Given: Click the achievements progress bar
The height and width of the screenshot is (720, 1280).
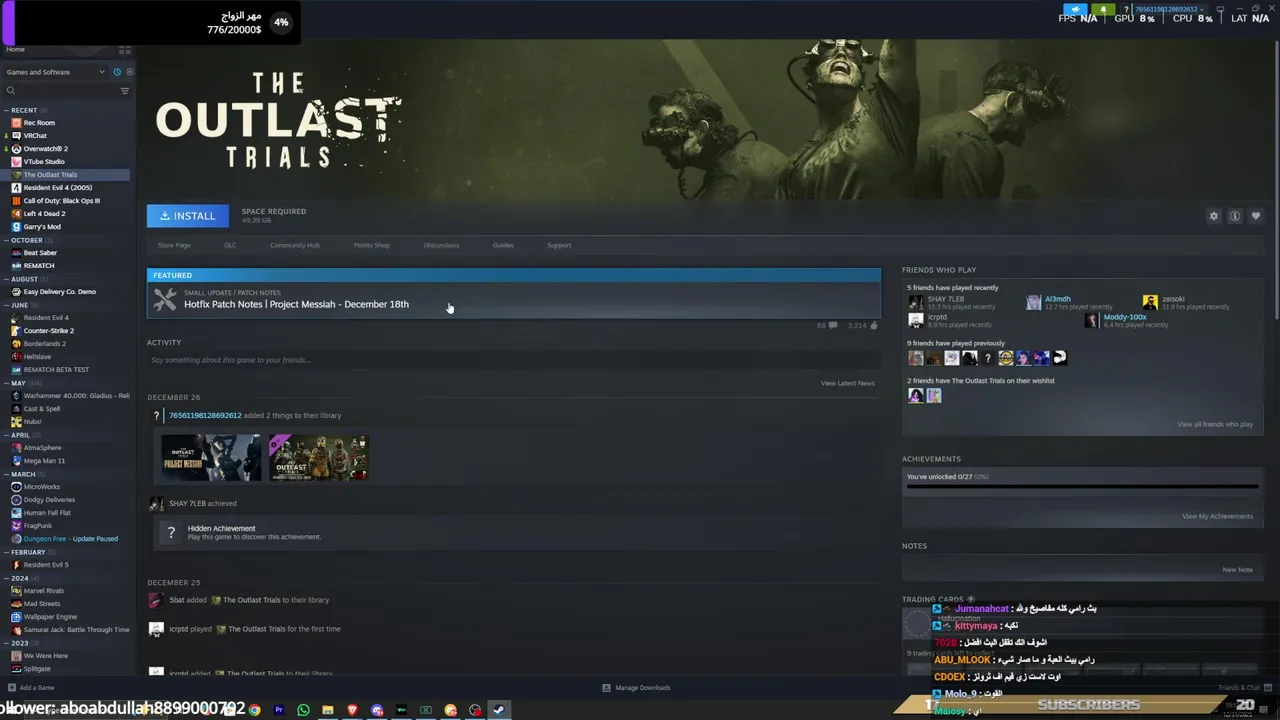Looking at the screenshot, I should 1082,487.
